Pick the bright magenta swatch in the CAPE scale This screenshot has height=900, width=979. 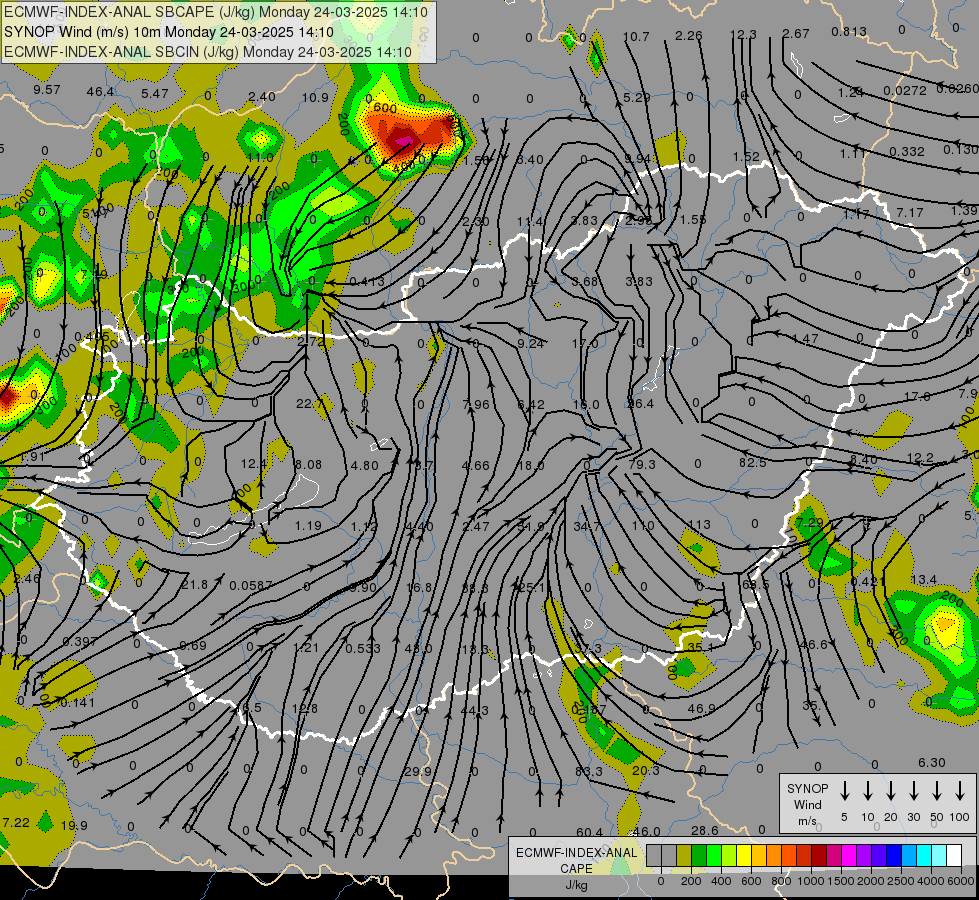pyautogui.click(x=849, y=855)
